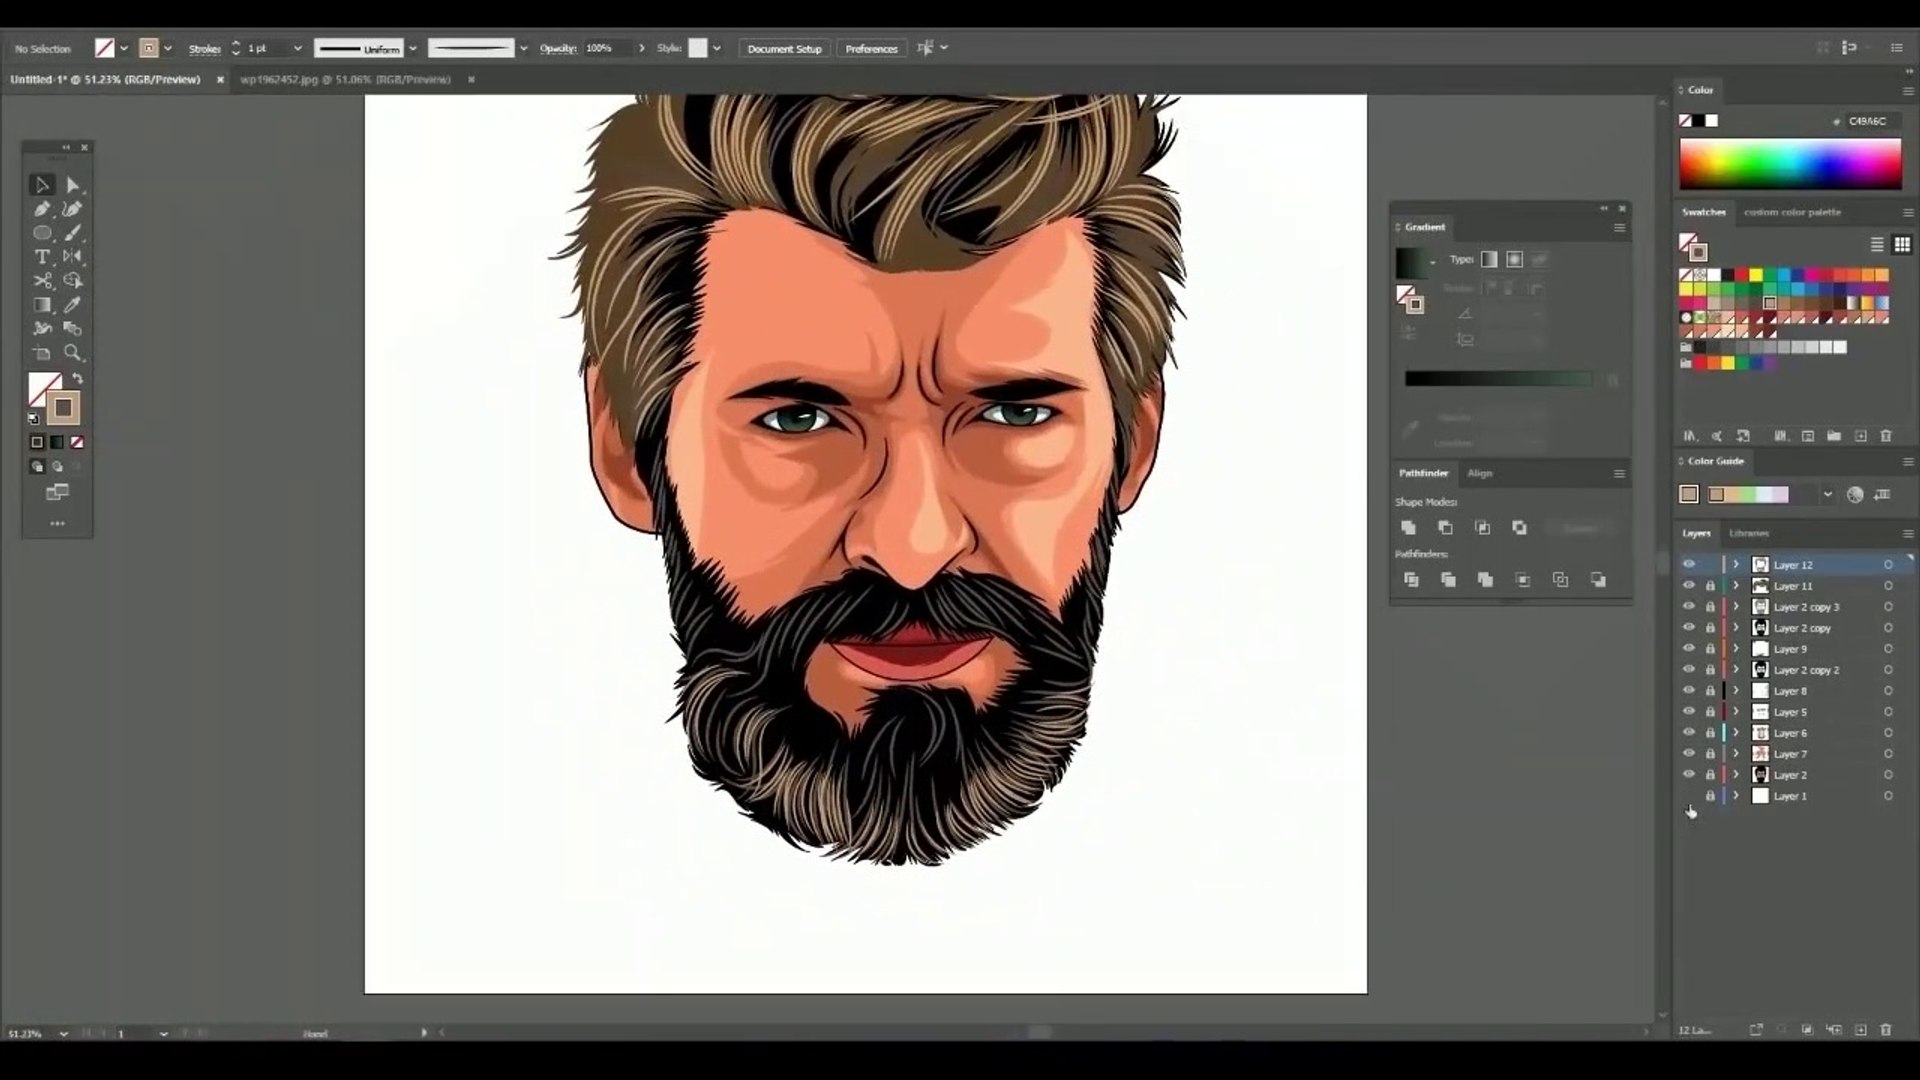Open the Opacity value dropdown arrow
This screenshot has width=1920, height=1080.
(x=641, y=48)
